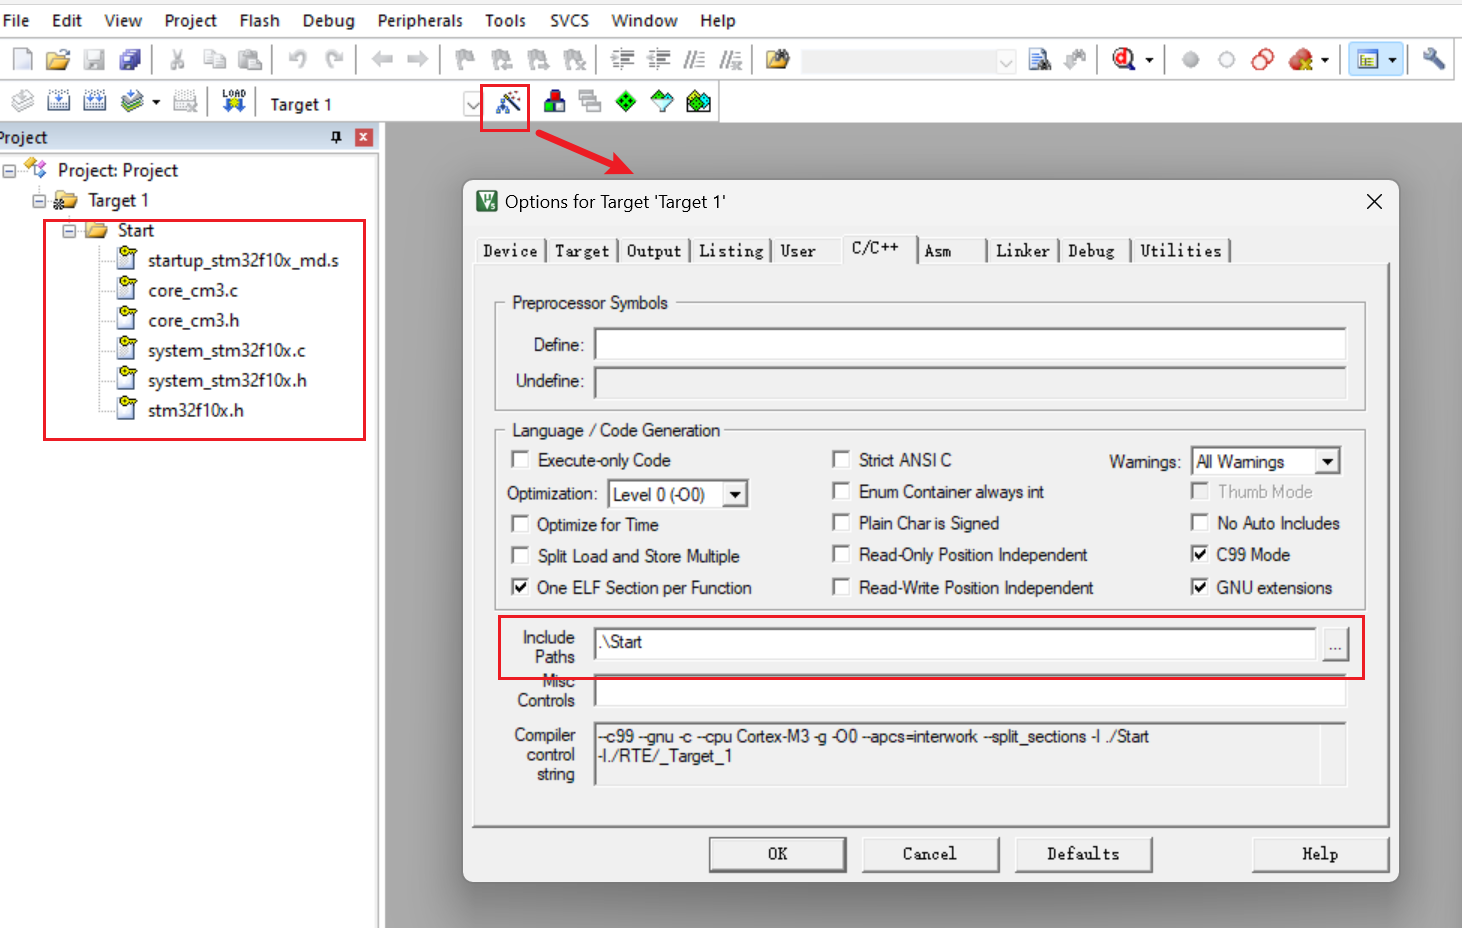Click the Manage Project Items icon

[x=554, y=101]
